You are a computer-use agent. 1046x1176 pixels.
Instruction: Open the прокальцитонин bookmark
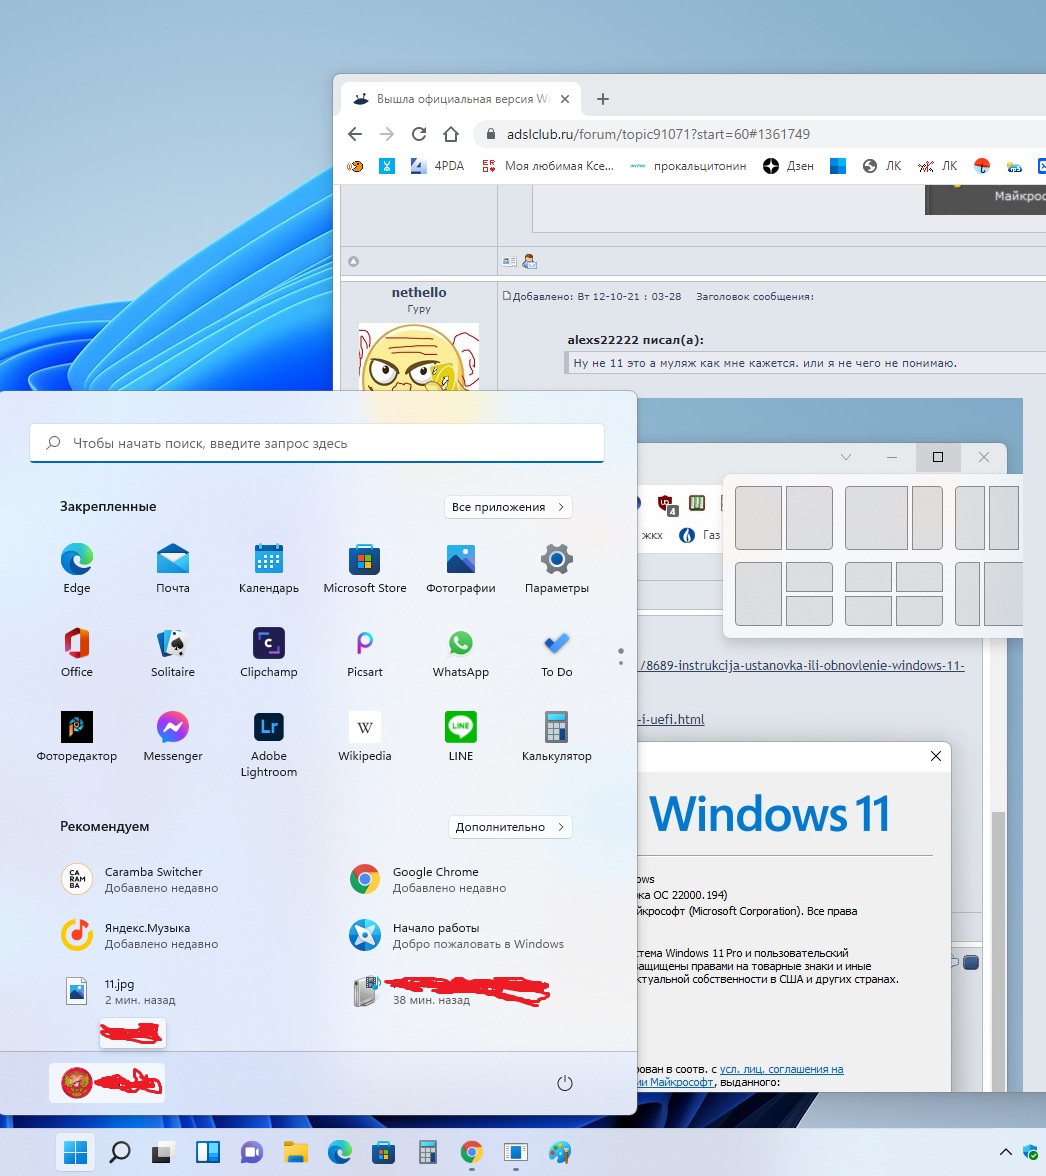[x=688, y=166]
